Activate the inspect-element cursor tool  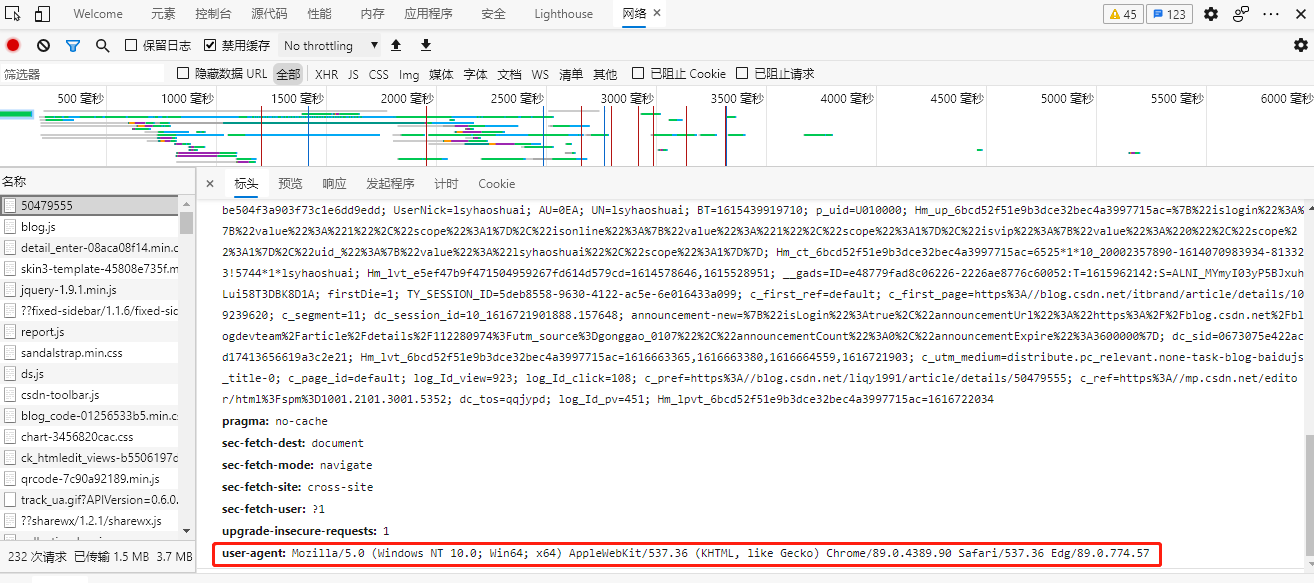(x=13, y=12)
